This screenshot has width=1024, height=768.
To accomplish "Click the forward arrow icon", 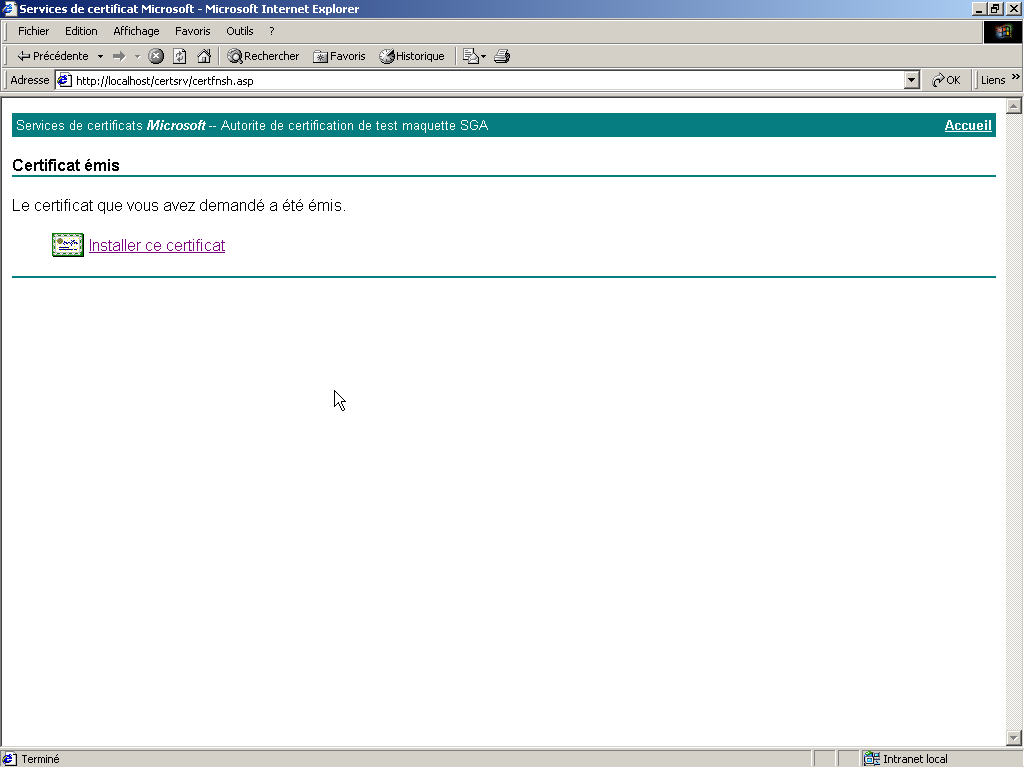I will [x=119, y=56].
